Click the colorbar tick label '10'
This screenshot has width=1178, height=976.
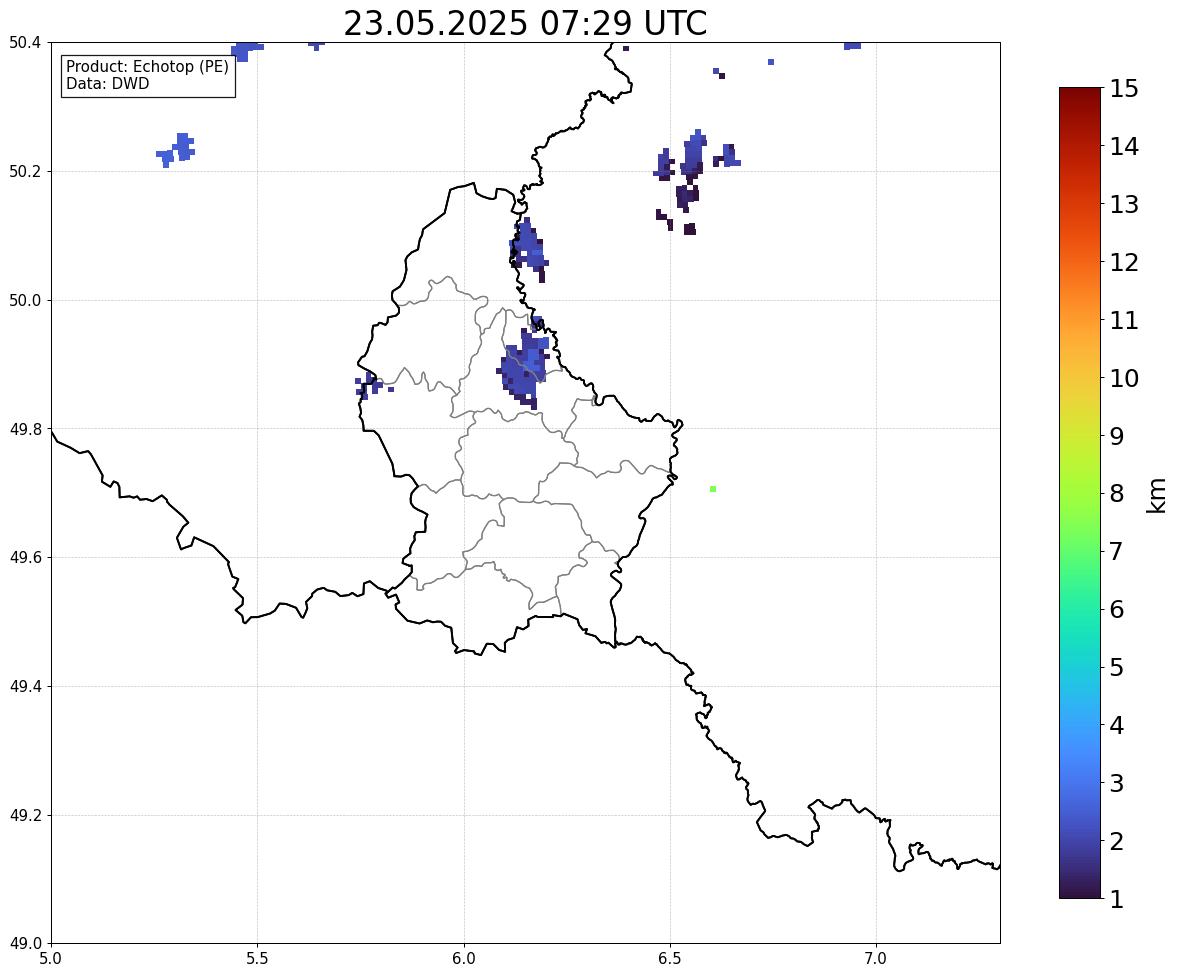pyautogui.click(x=1124, y=378)
